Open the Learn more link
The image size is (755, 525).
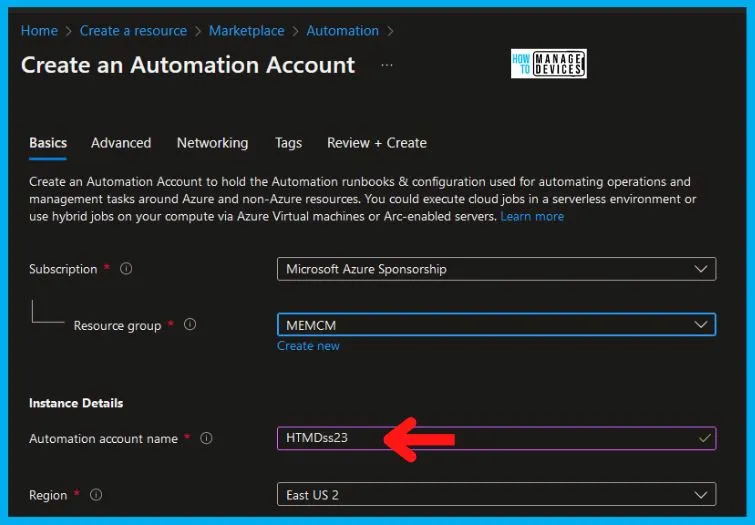[x=532, y=217]
